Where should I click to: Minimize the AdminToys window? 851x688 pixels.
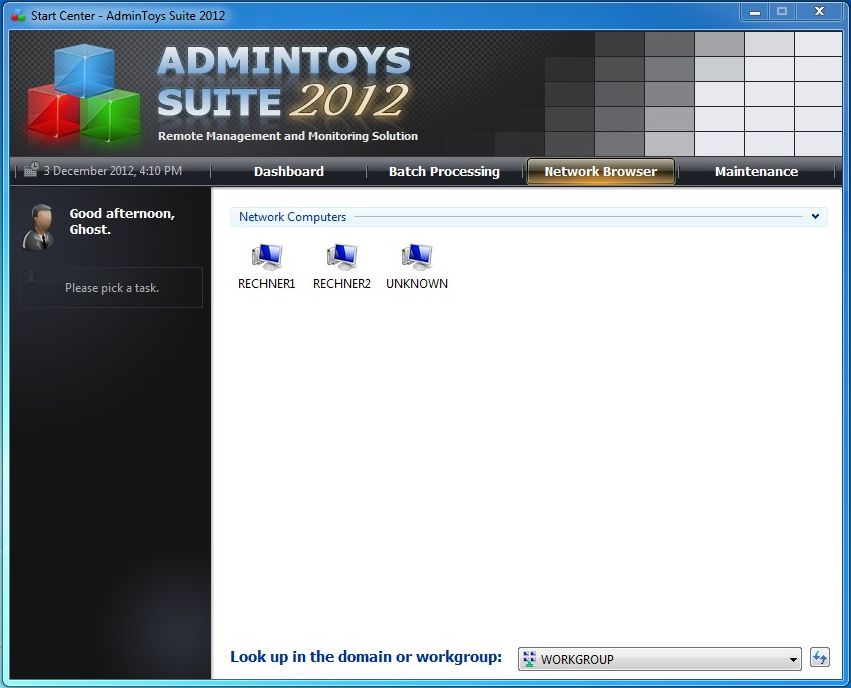point(754,11)
